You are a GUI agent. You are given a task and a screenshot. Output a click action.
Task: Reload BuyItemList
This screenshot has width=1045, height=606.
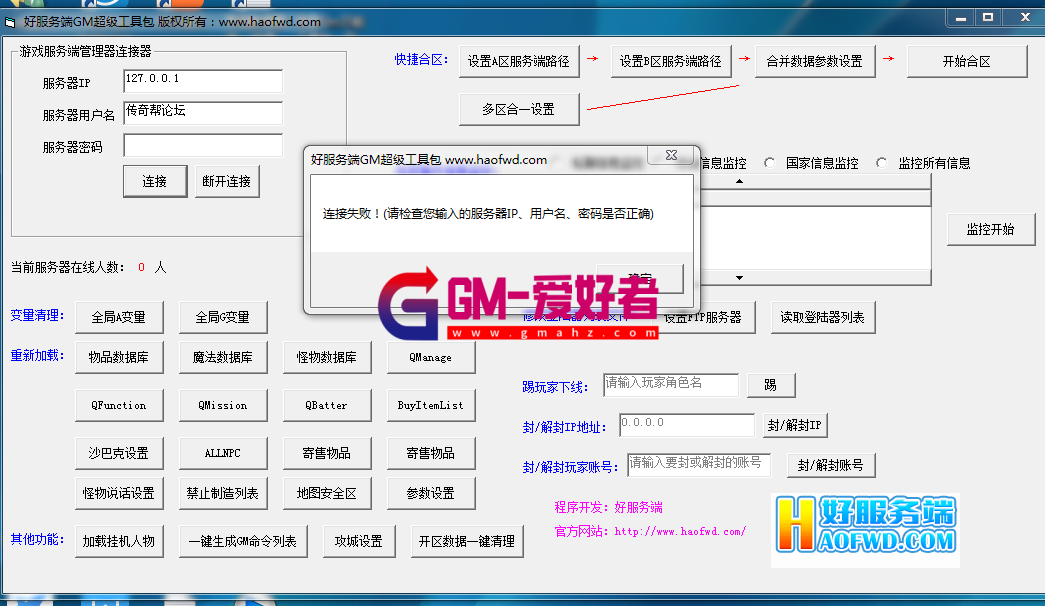pyautogui.click(x=431, y=405)
